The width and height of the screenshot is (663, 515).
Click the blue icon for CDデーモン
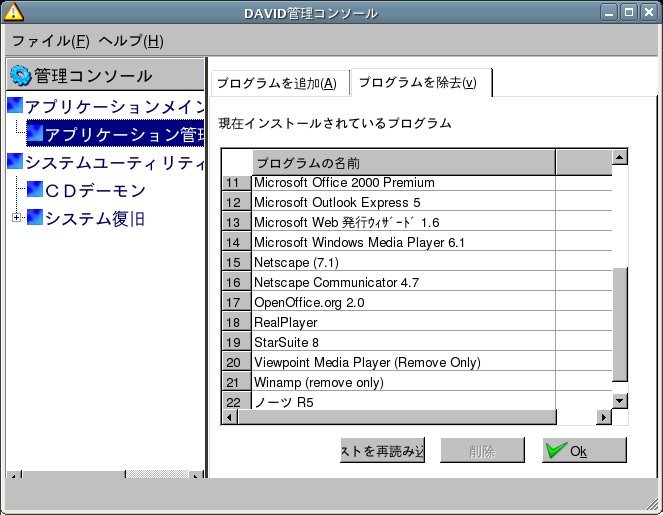[x=35, y=189]
